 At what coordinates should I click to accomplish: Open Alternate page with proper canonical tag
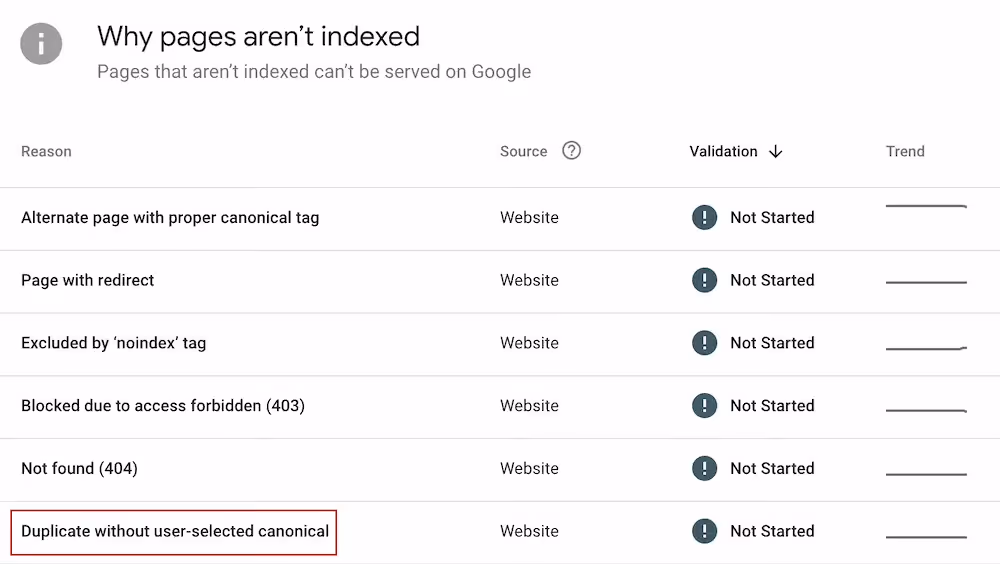pos(170,218)
